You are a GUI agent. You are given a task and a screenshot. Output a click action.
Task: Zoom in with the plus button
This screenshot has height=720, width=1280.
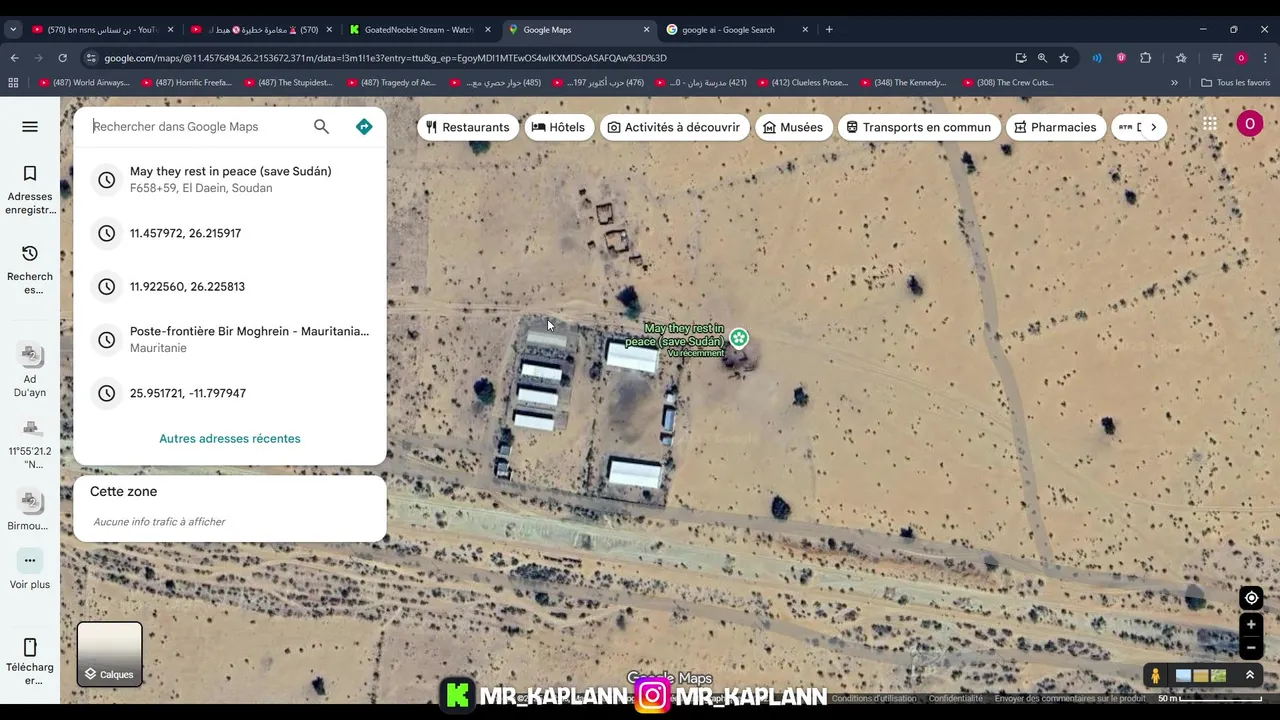click(1251, 625)
